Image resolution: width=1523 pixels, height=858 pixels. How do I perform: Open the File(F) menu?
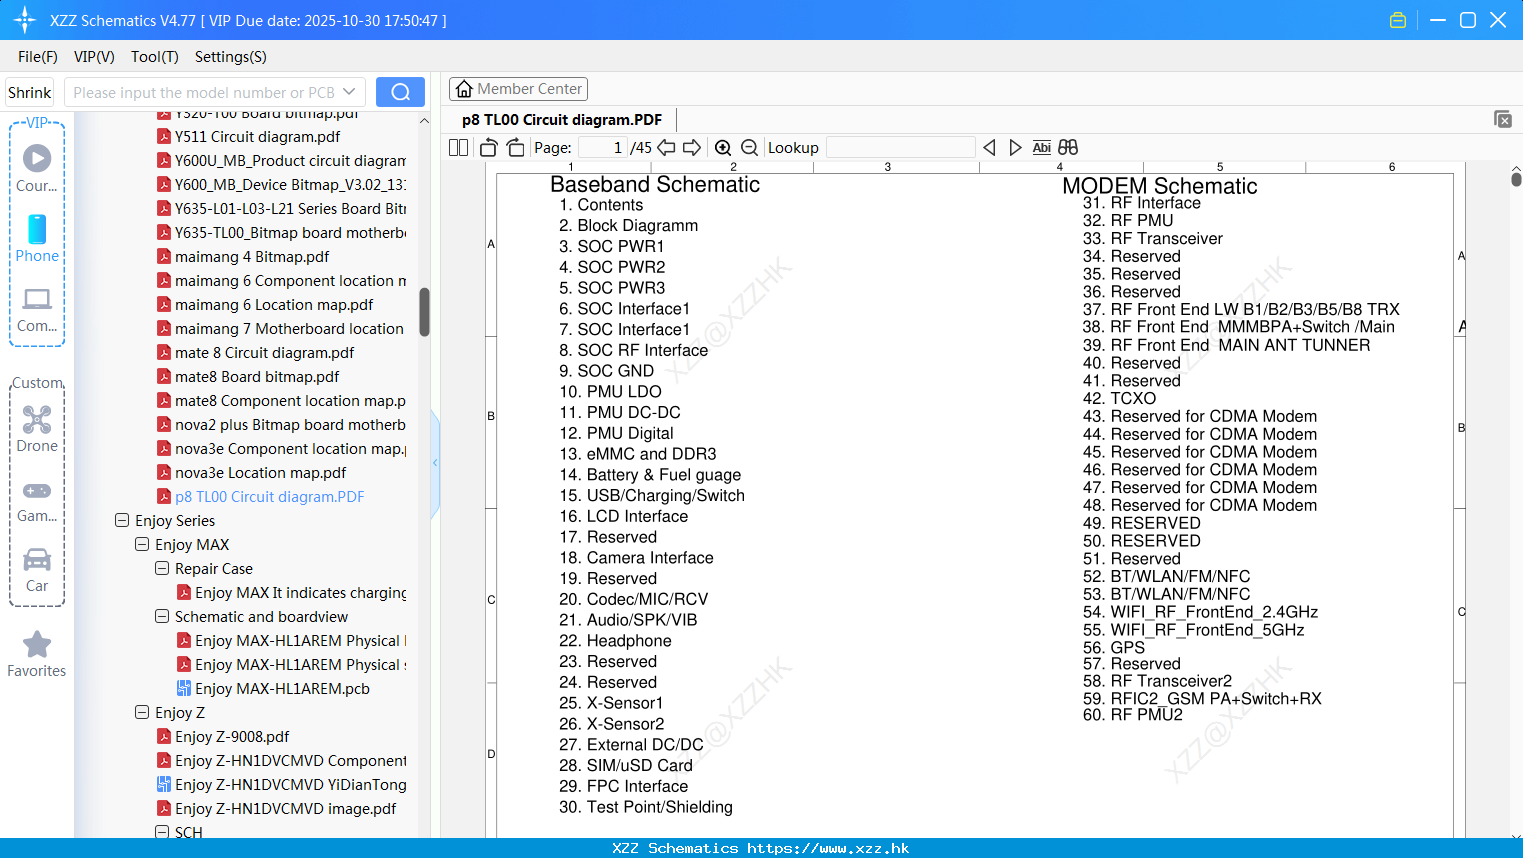click(x=38, y=57)
